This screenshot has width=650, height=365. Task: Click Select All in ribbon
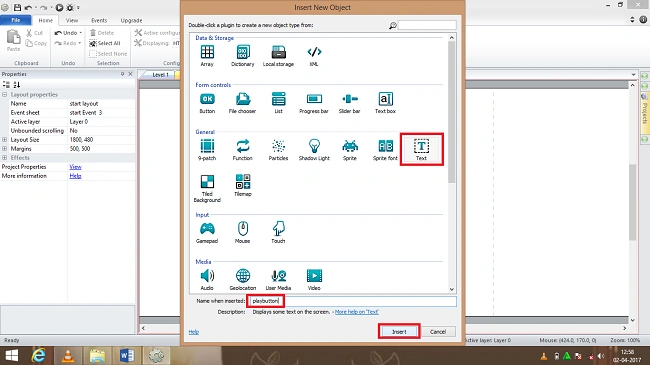click(105, 43)
